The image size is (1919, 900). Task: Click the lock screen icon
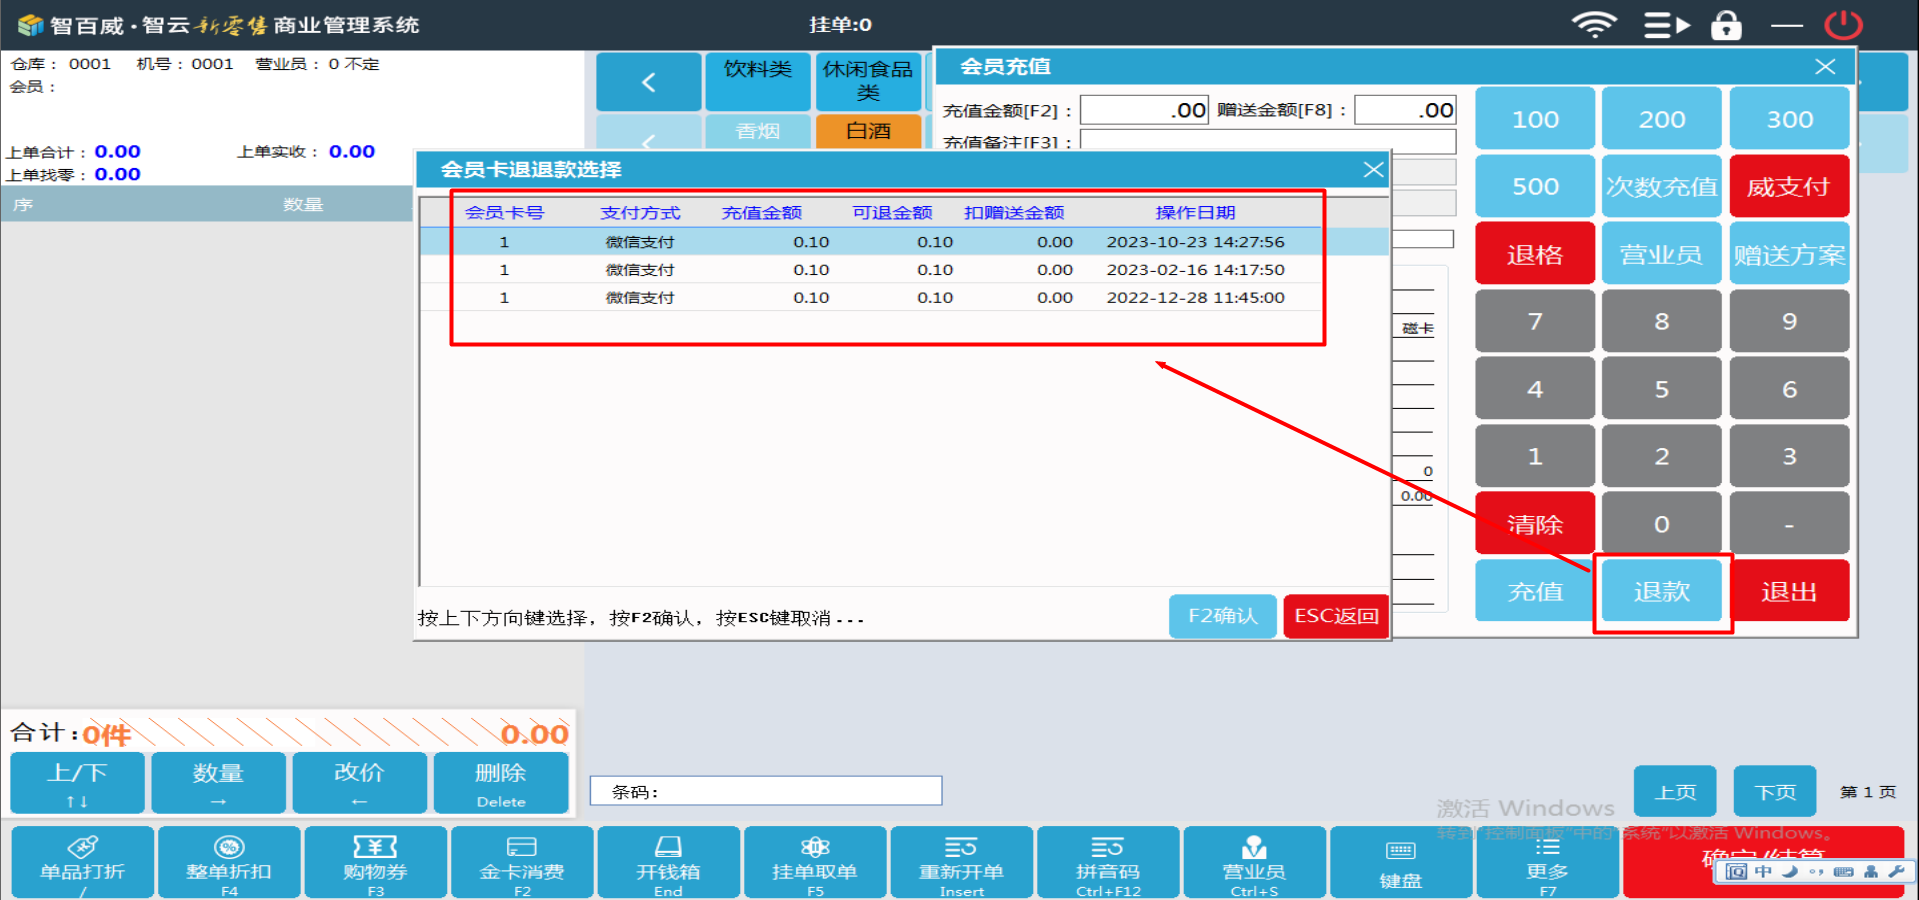[1726, 25]
